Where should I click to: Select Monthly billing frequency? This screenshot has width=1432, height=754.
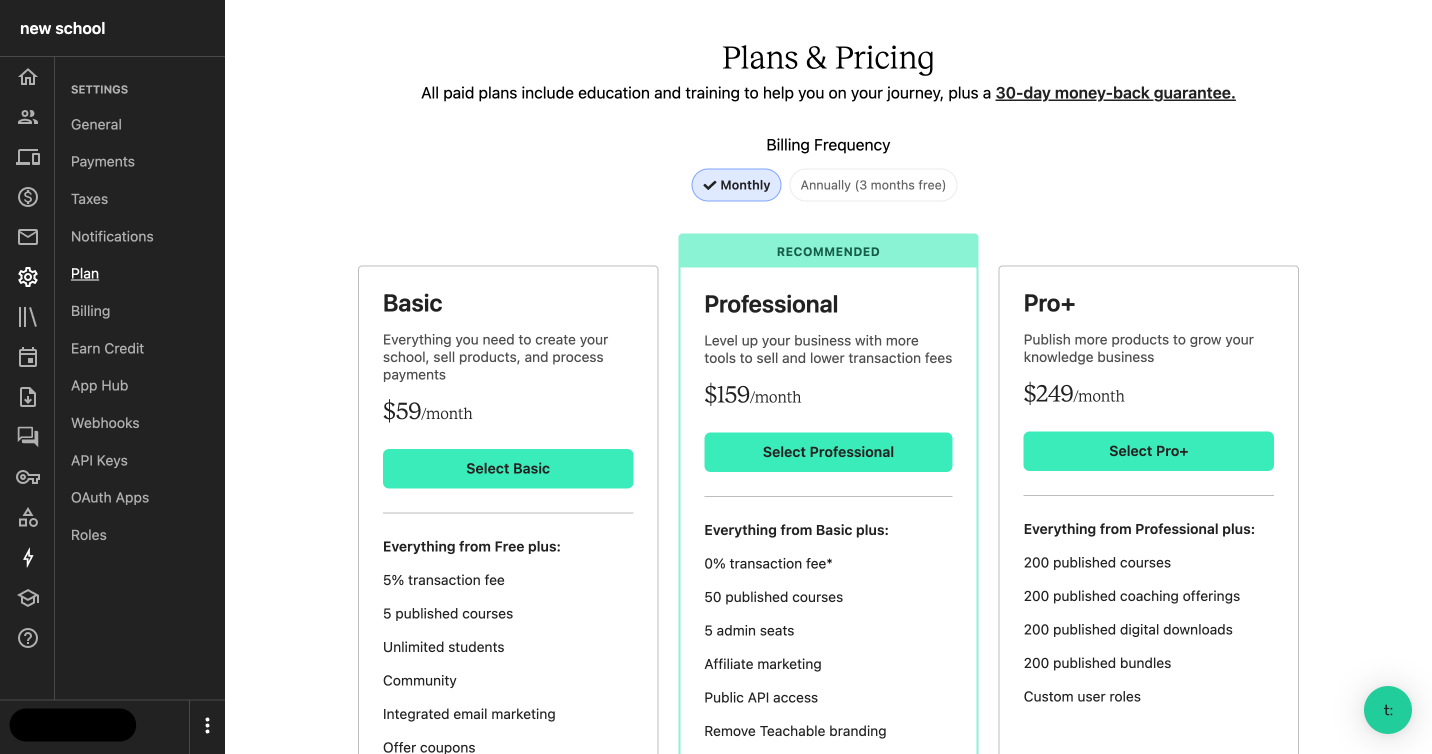(x=736, y=185)
